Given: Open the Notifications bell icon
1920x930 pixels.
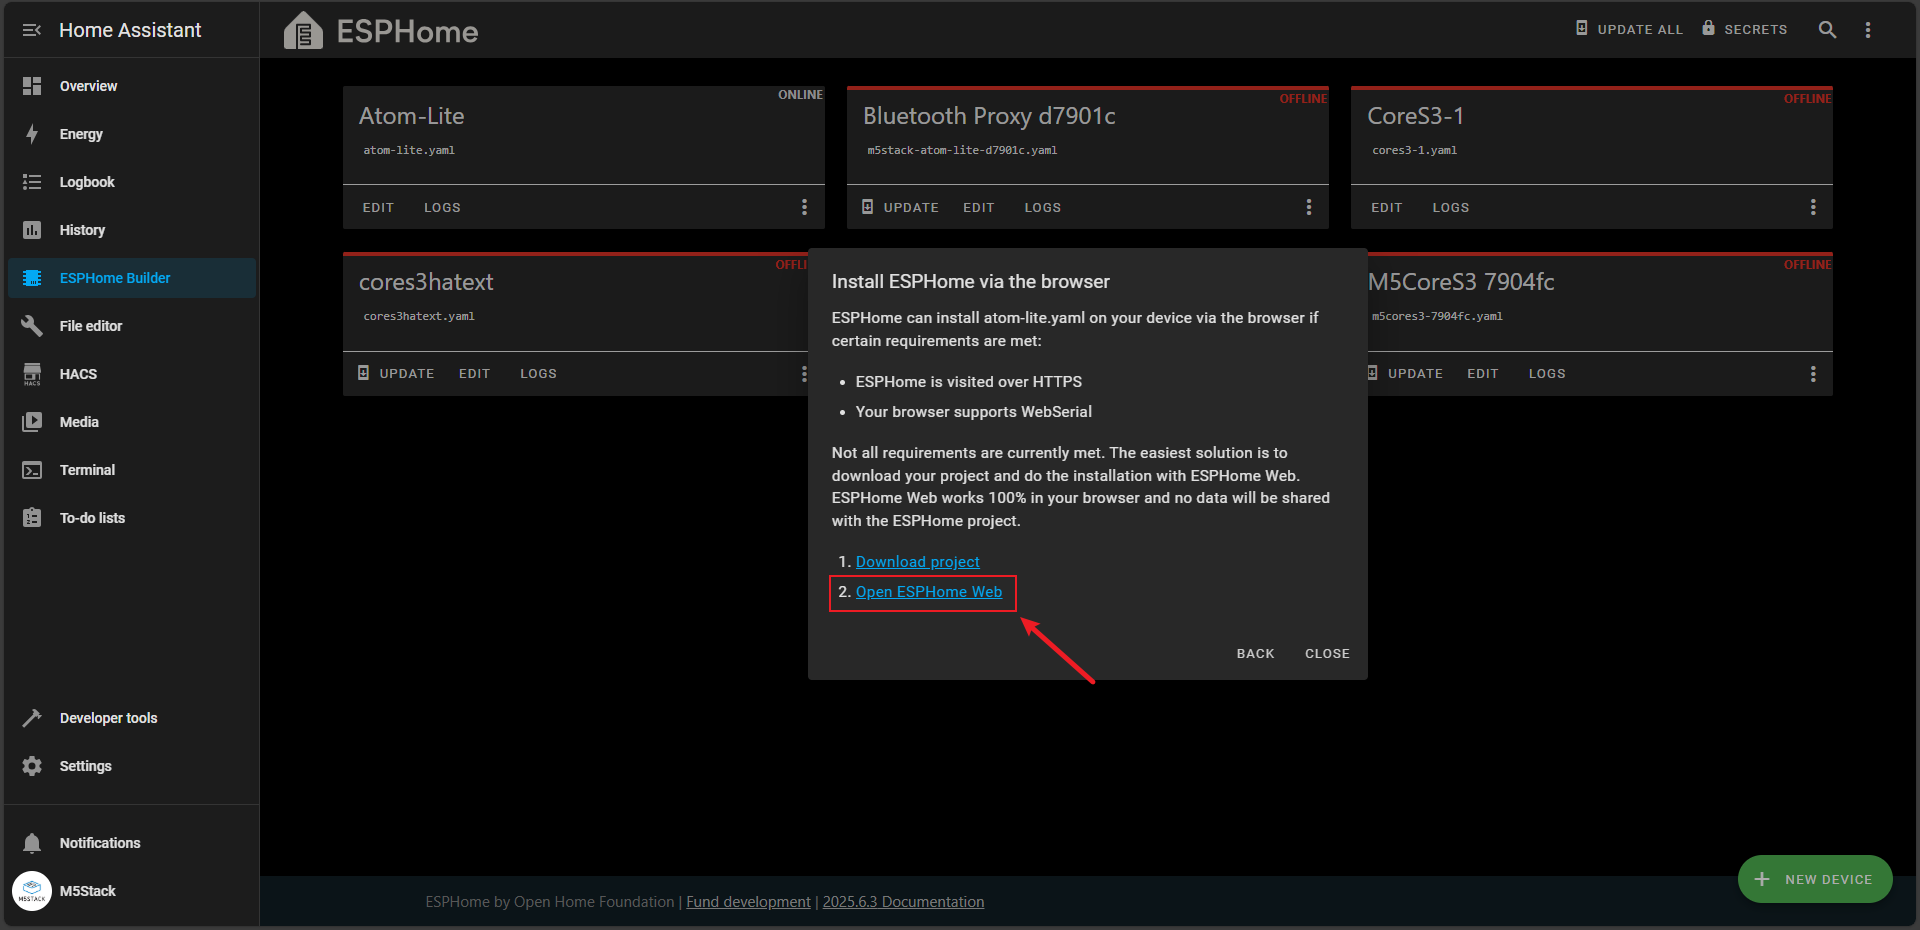Looking at the screenshot, I should click(x=32, y=843).
